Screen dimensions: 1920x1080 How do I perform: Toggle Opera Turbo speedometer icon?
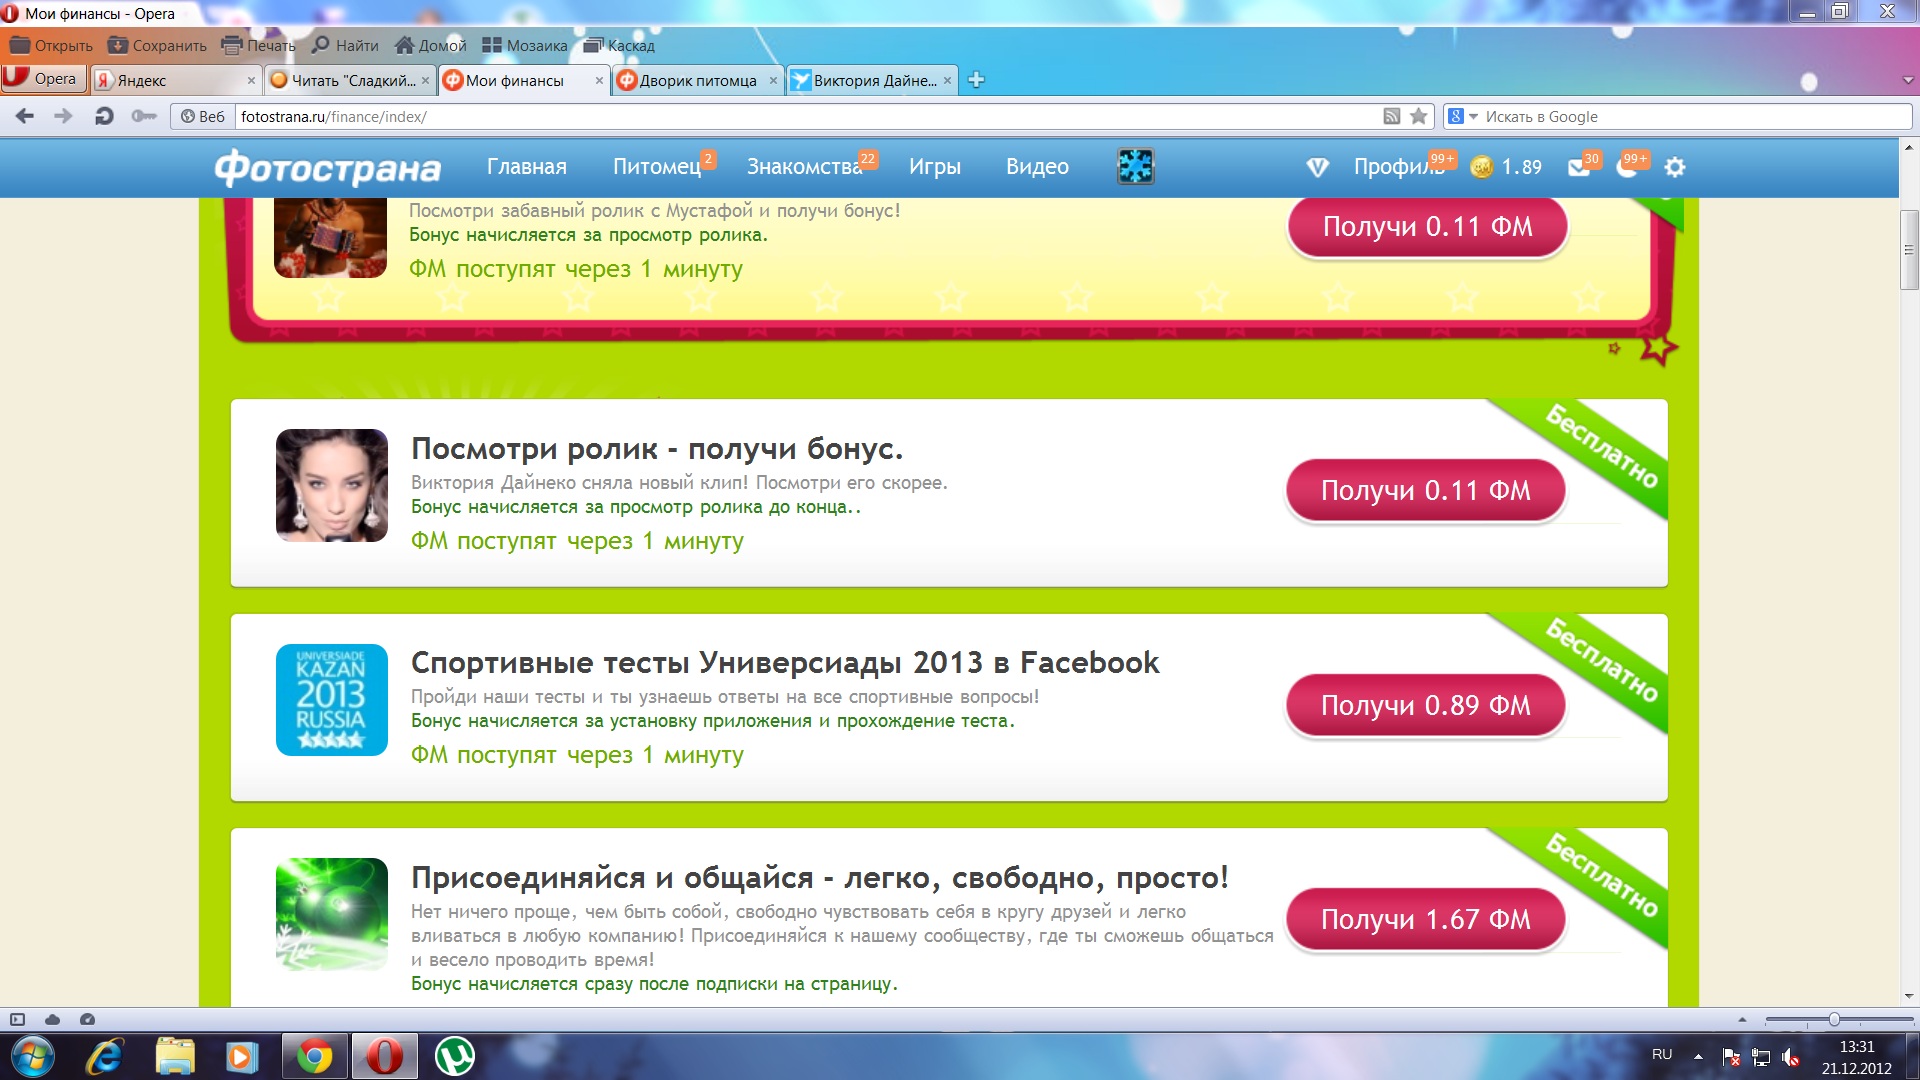coord(87,1020)
